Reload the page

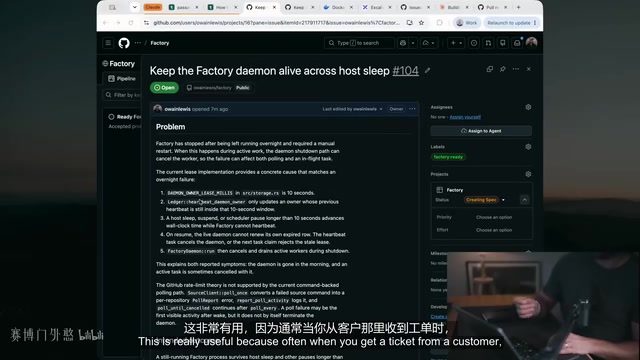coord(131,23)
